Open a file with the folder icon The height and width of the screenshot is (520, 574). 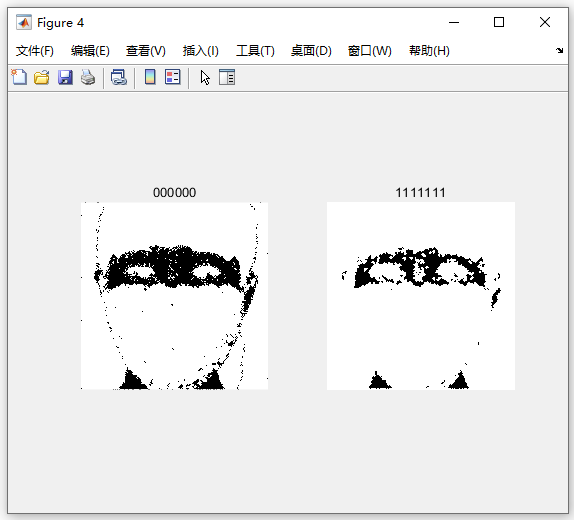click(41, 77)
